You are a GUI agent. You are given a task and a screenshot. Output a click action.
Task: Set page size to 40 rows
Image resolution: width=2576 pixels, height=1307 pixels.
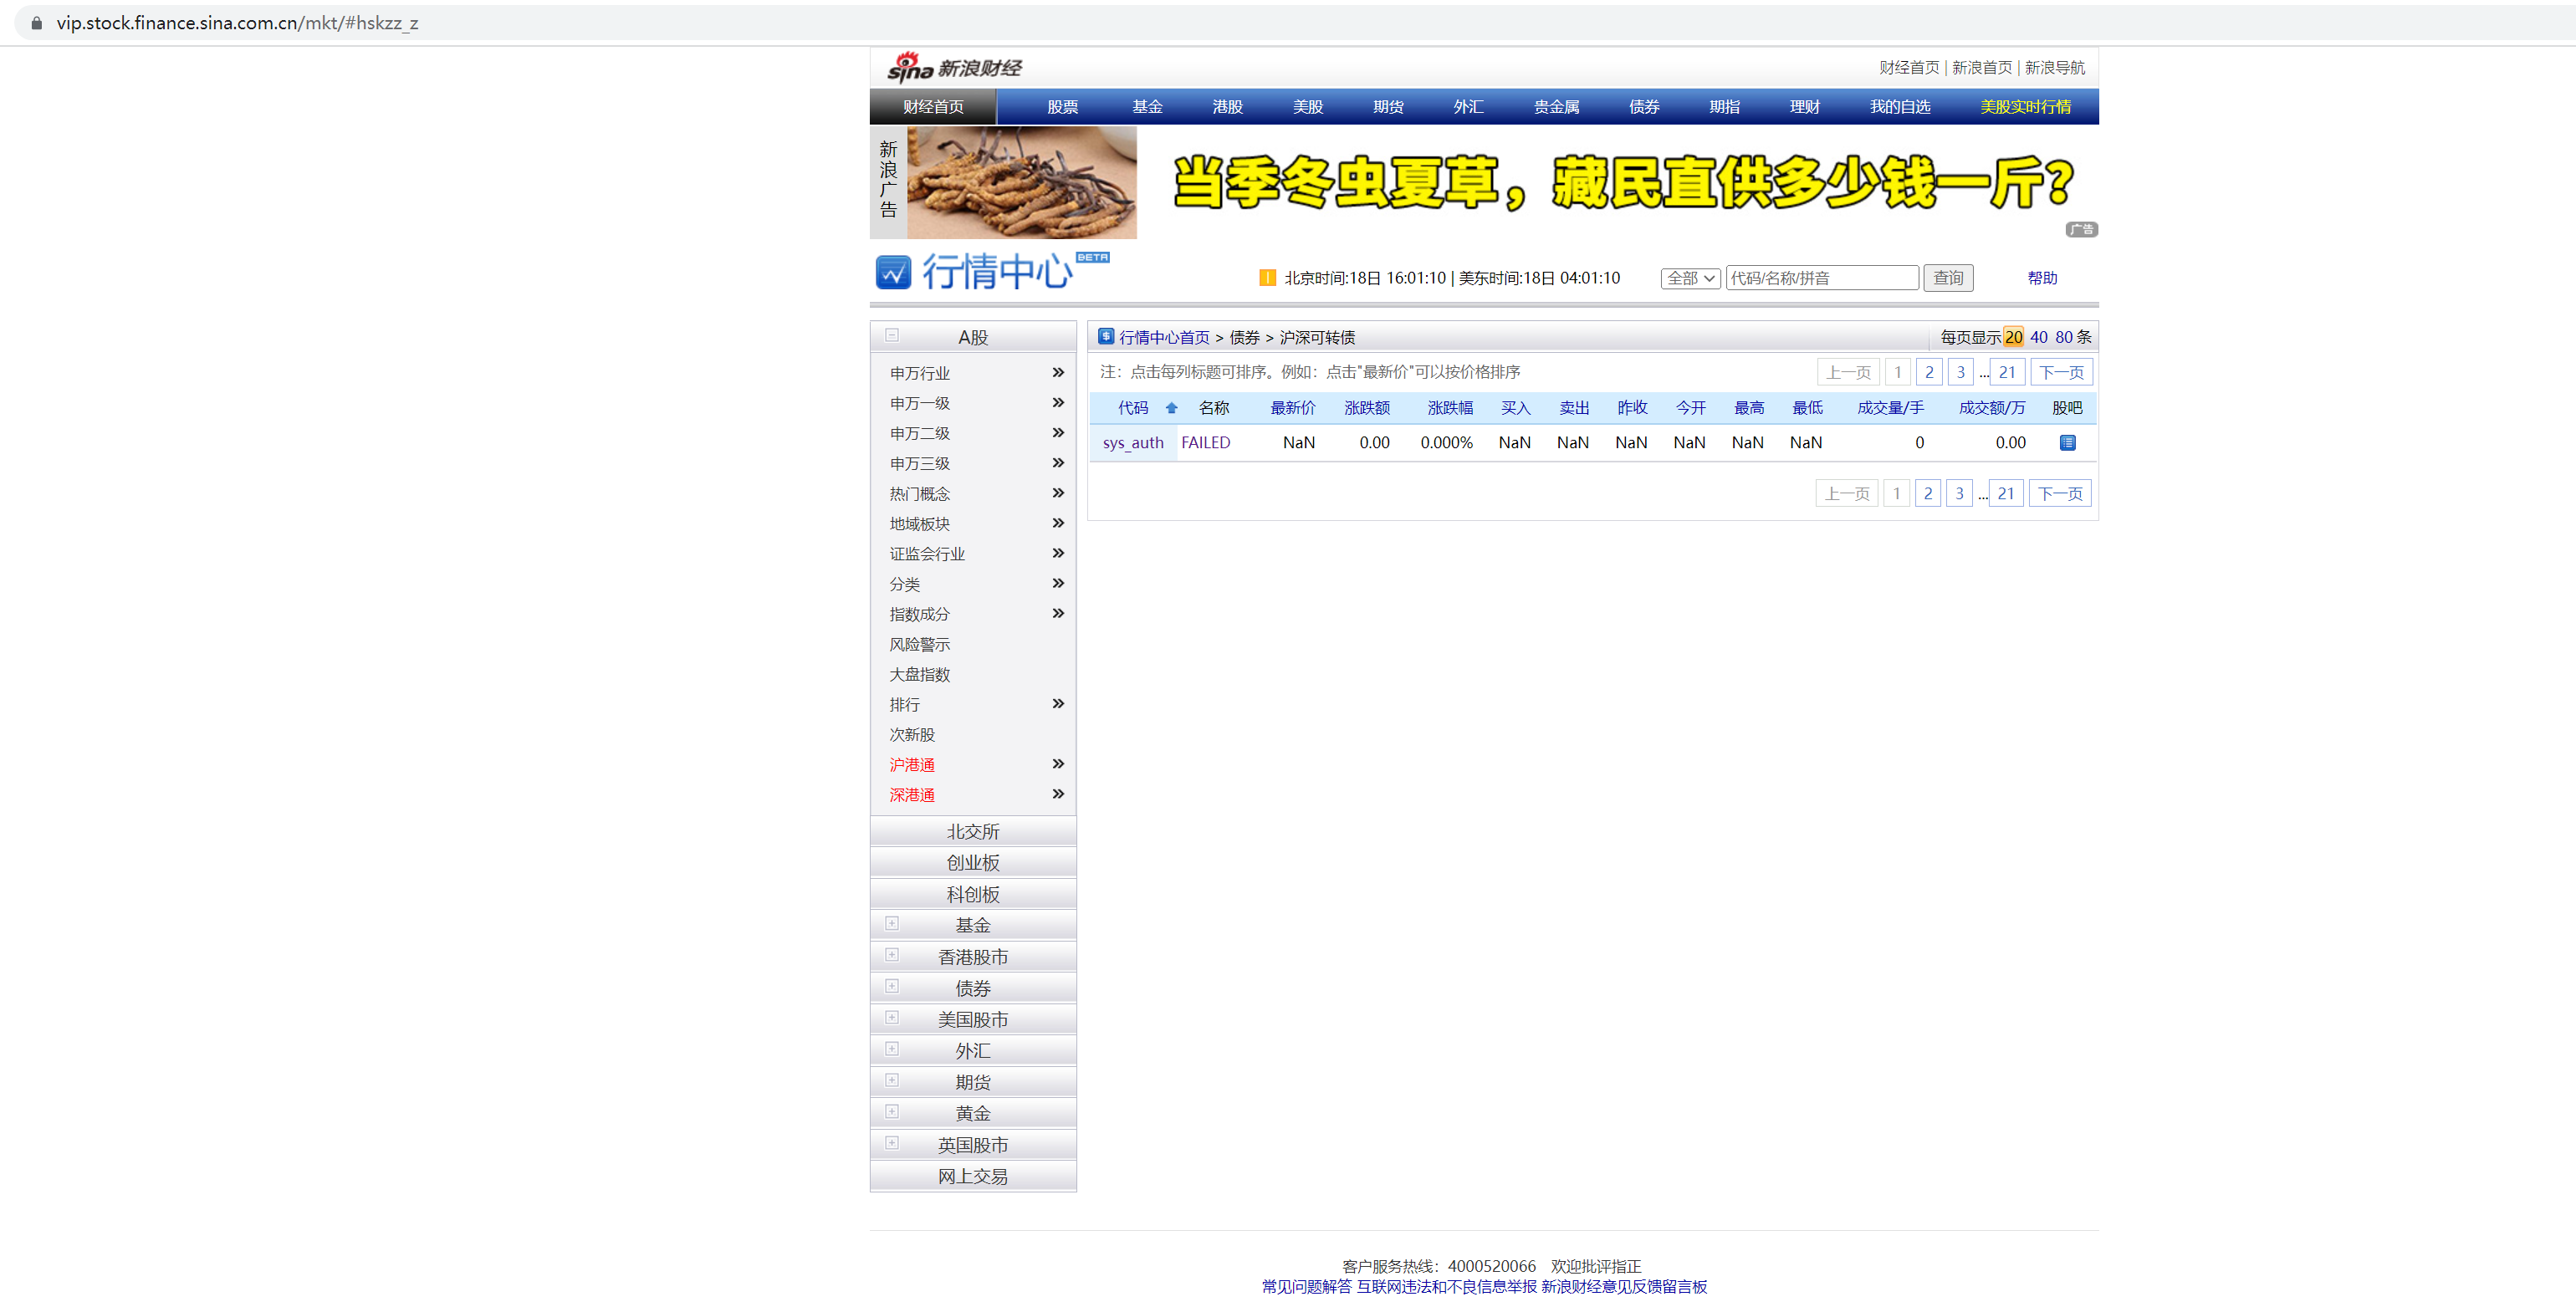(2038, 337)
